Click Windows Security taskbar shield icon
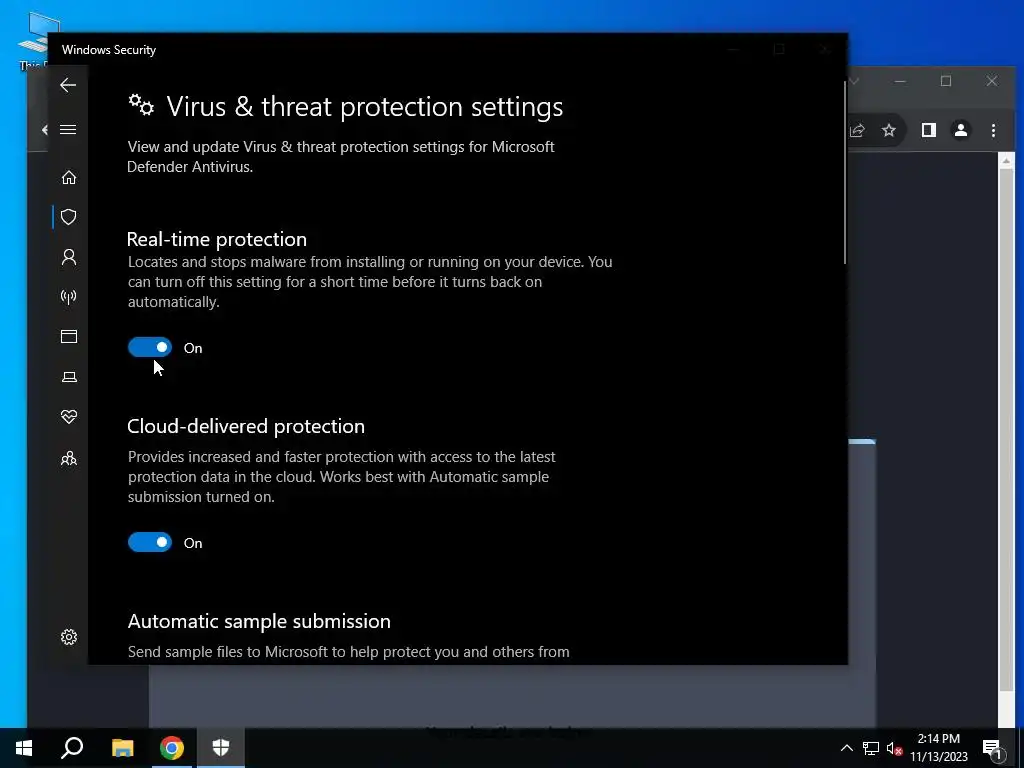1024x768 pixels. point(221,748)
